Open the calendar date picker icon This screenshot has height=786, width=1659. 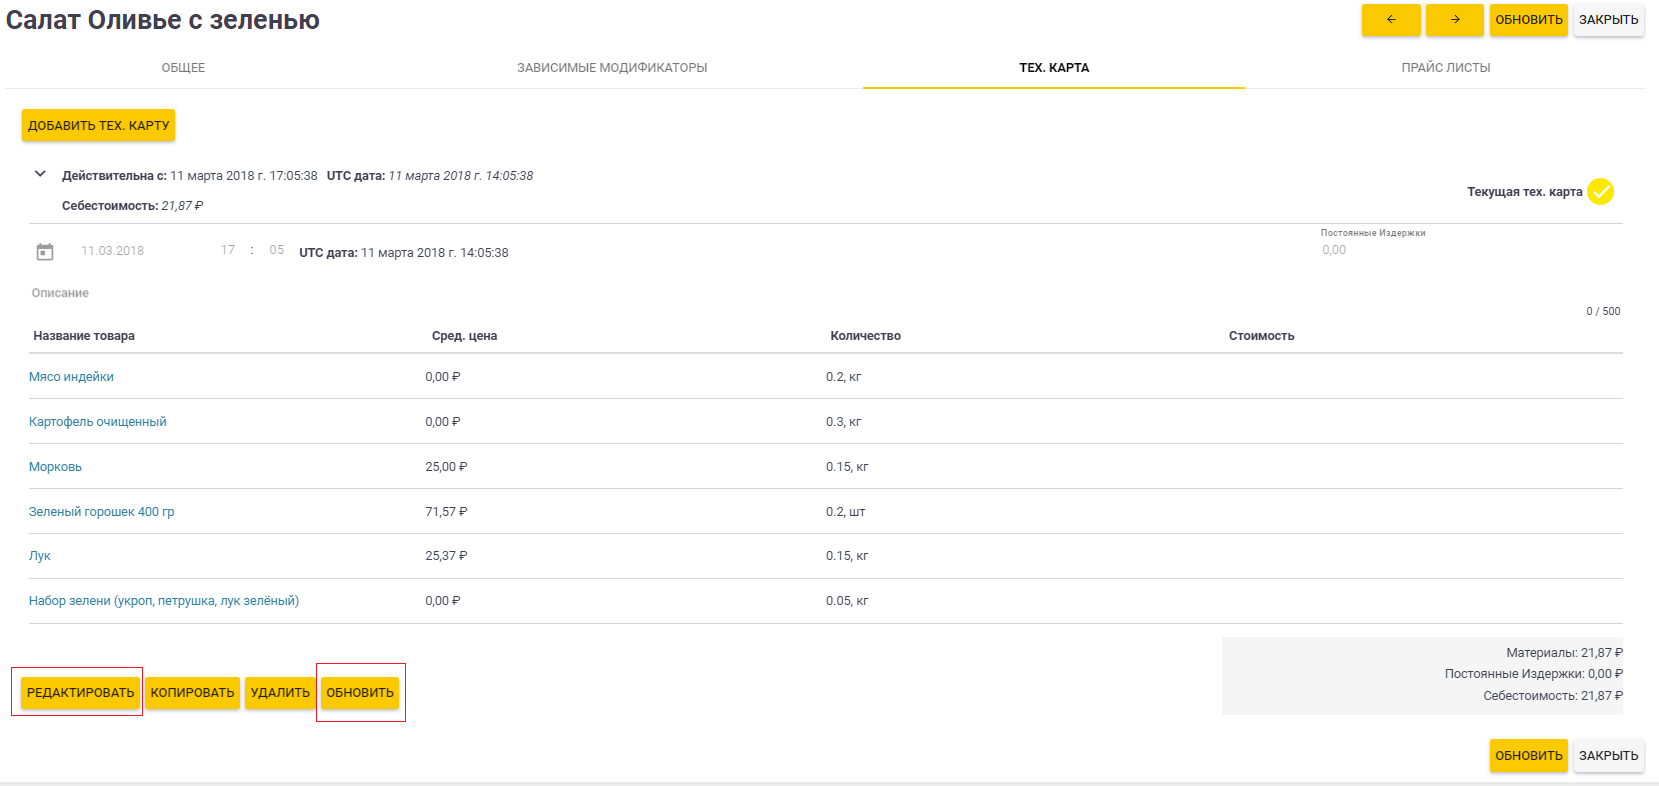(45, 252)
